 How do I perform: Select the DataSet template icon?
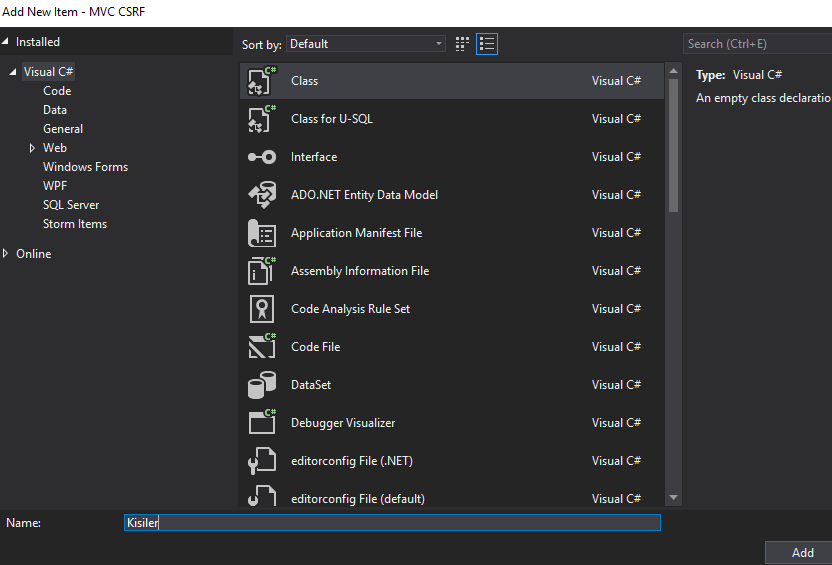pyautogui.click(x=262, y=385)
